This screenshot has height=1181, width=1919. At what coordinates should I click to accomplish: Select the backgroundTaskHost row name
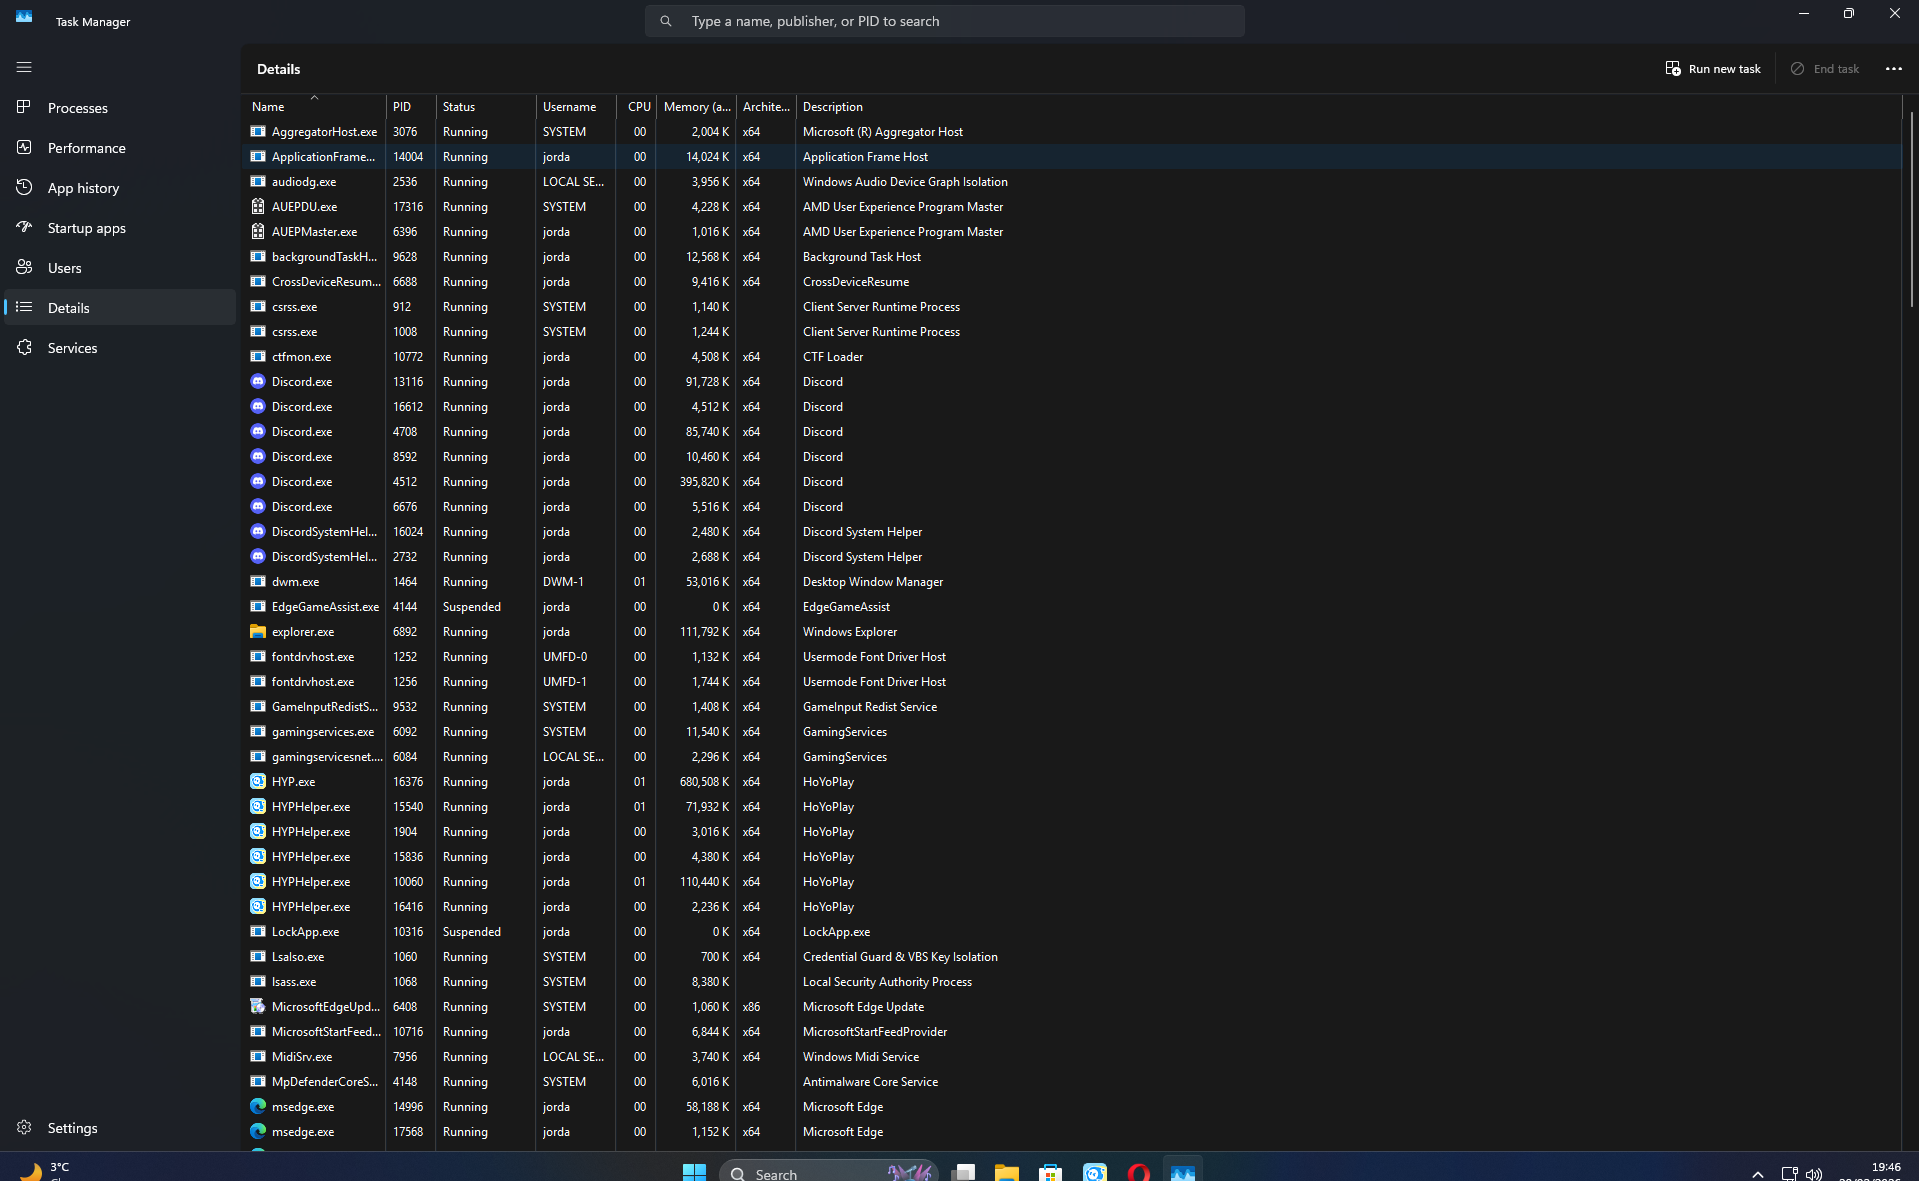(324, 257)
